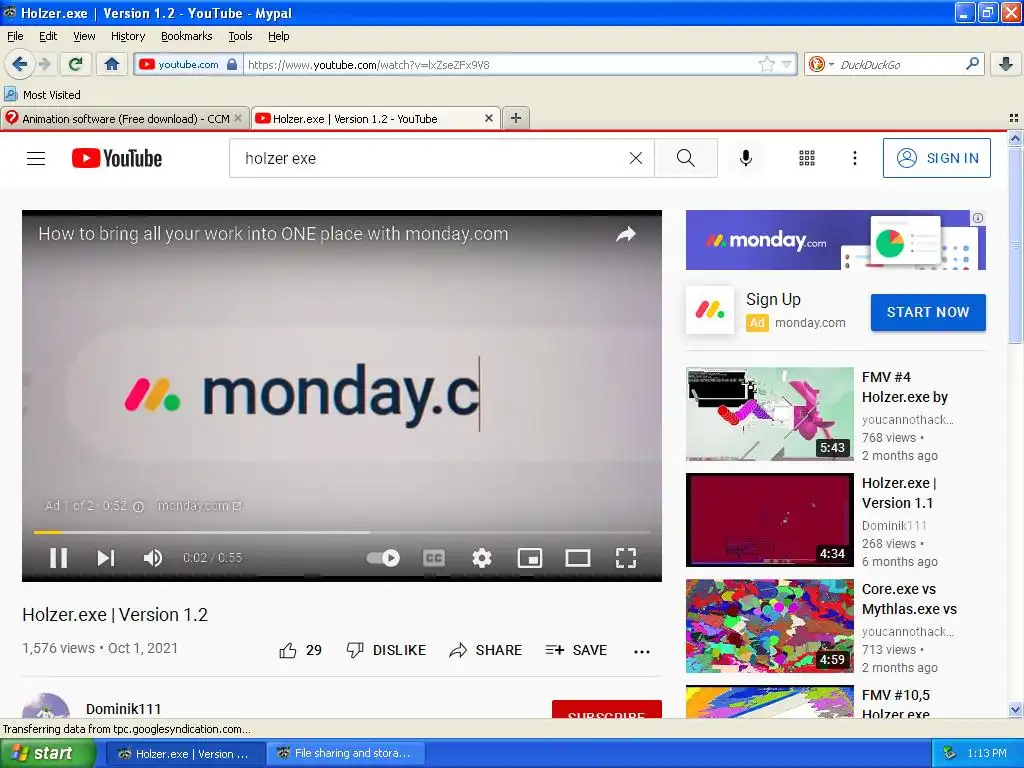
Task: Open the View menu
Action: pyautogui.click(x=84, y=36)
